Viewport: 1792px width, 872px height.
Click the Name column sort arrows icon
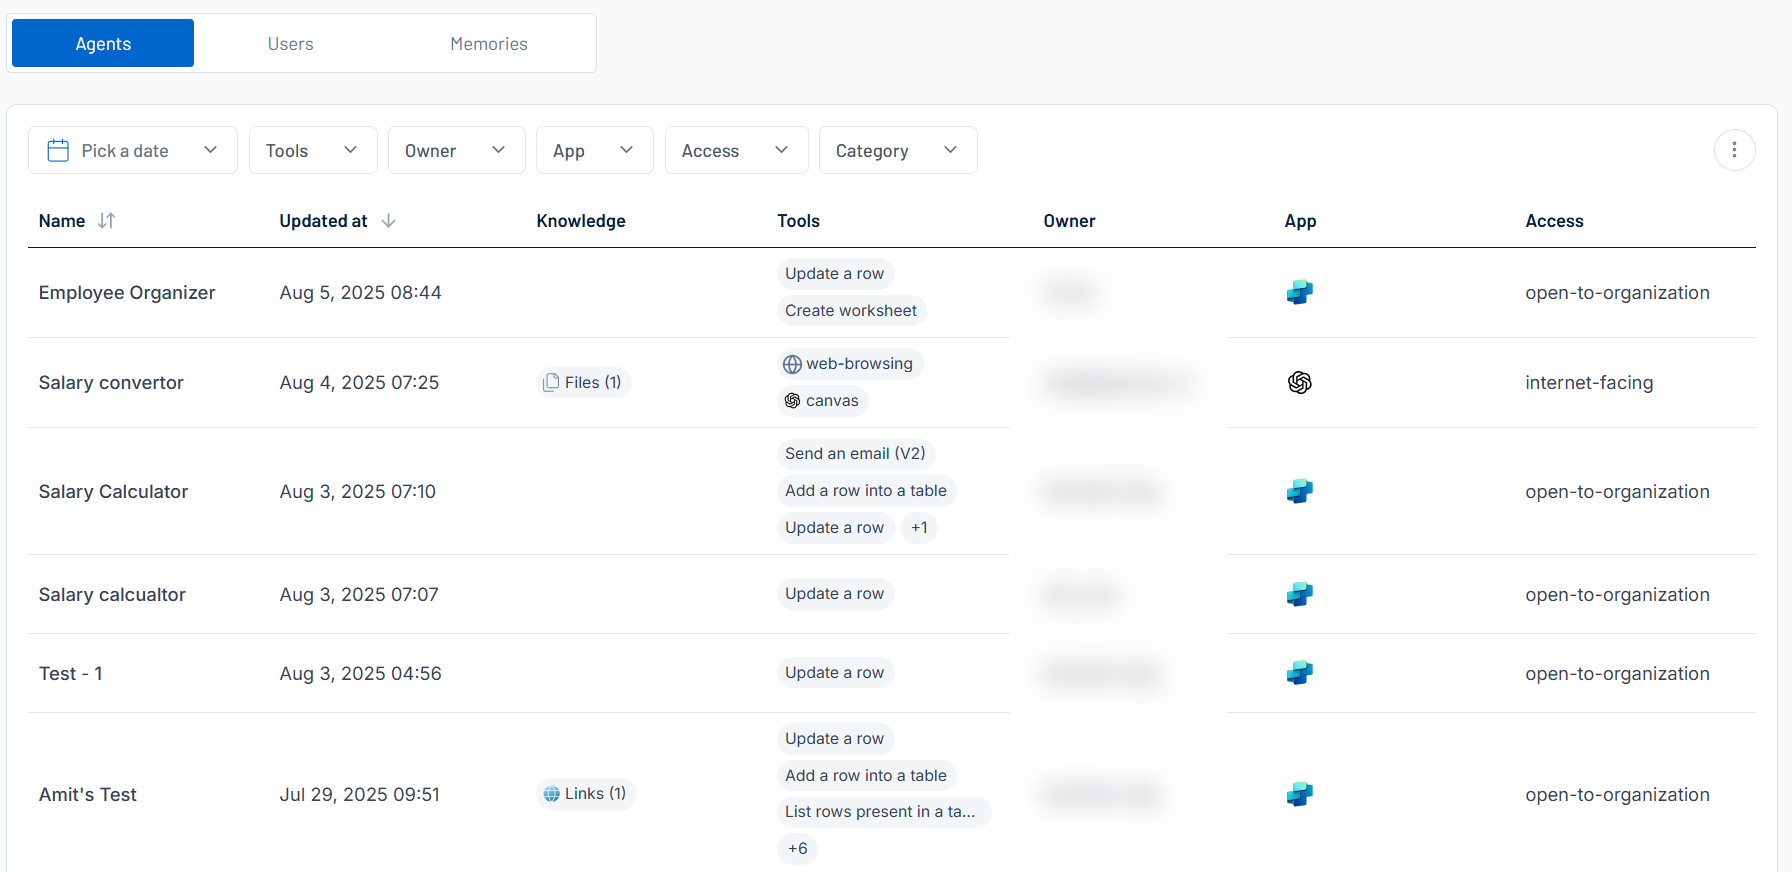tap(106, 221)
